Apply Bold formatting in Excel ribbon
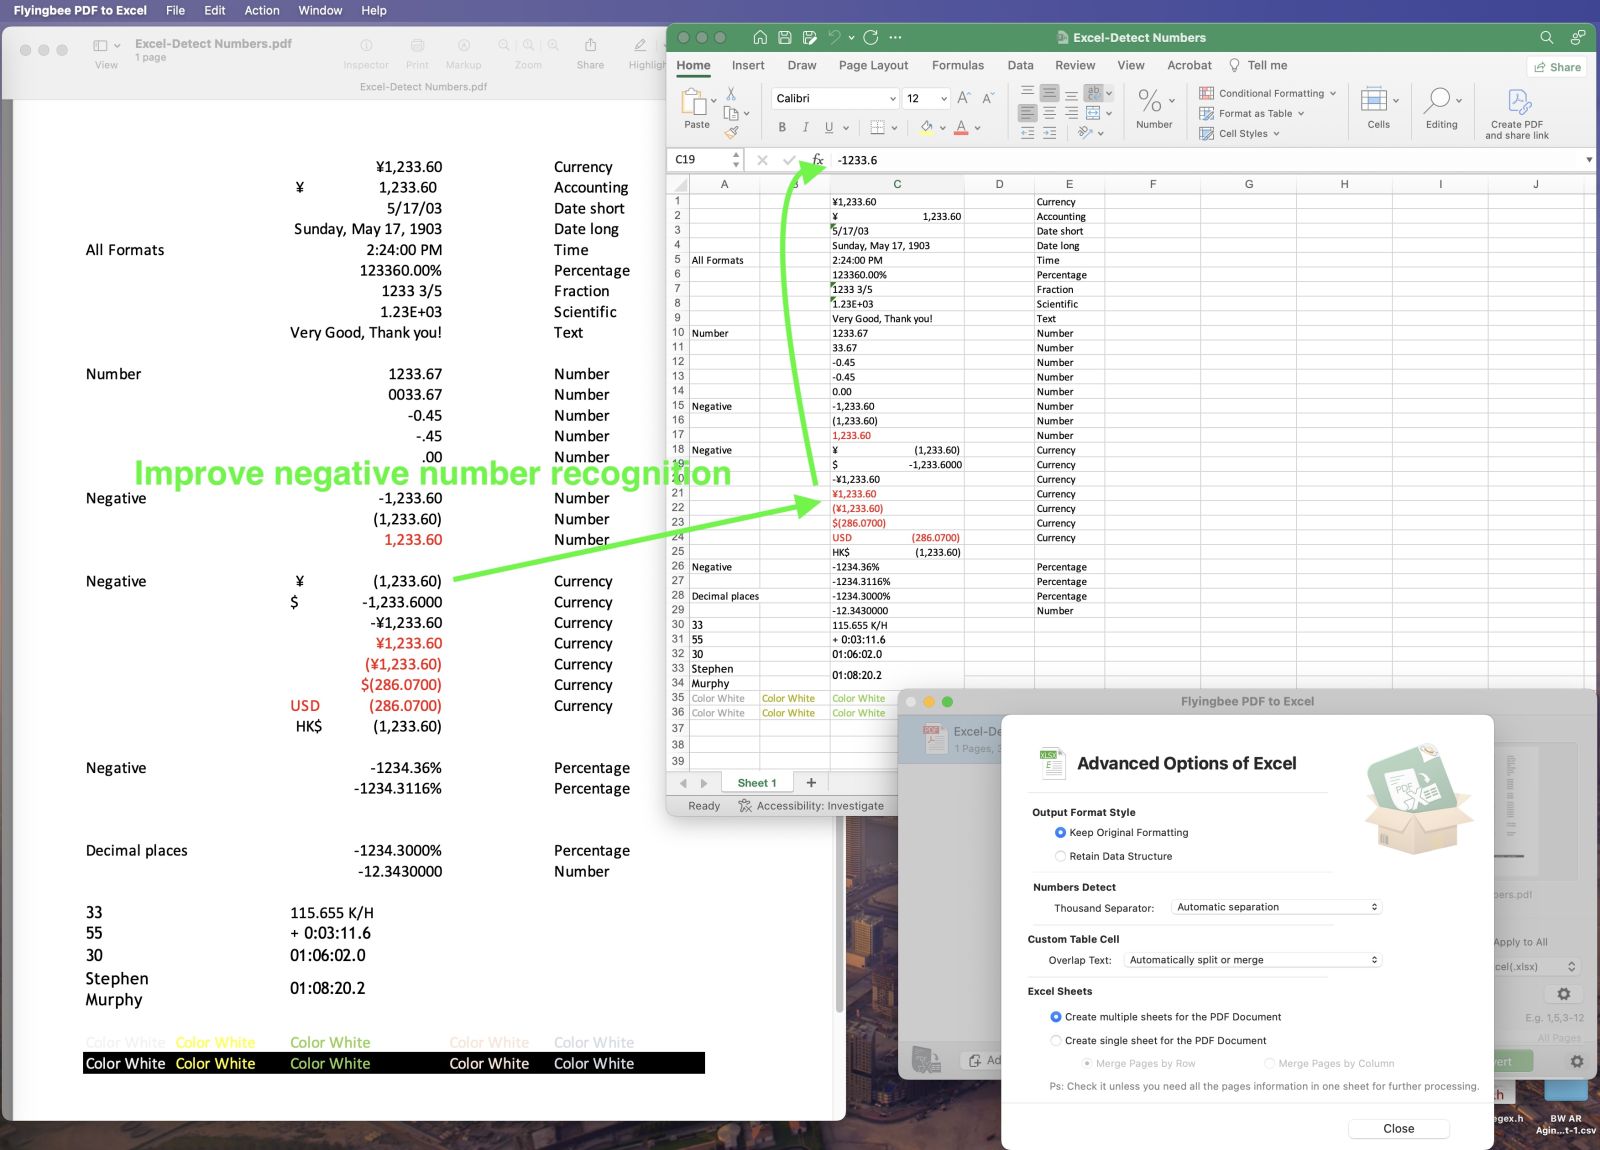1600x1150 pixels. click(x=782, y=127)
